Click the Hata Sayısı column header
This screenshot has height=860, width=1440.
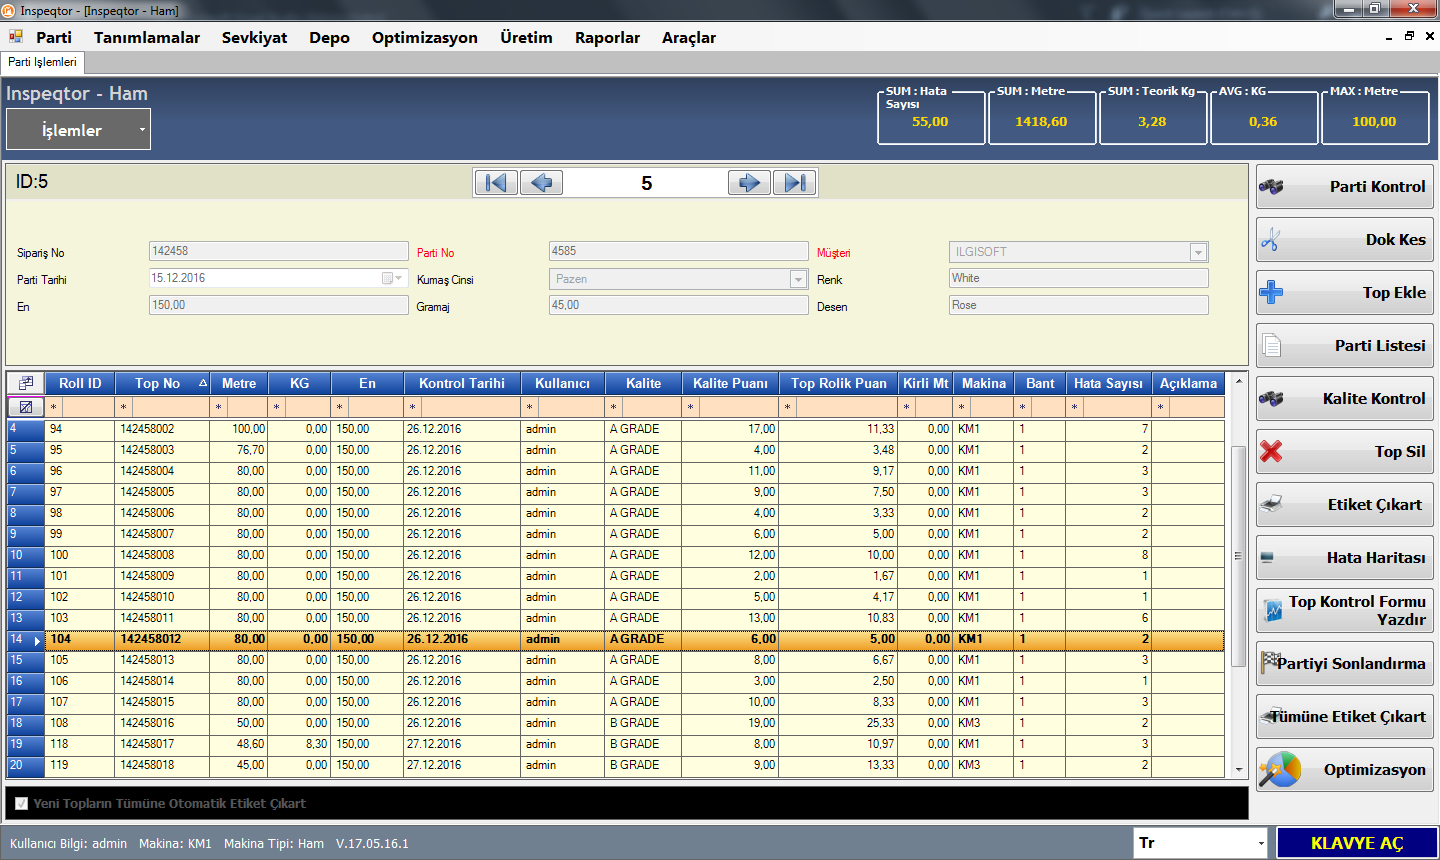[x=1108, y=383]
